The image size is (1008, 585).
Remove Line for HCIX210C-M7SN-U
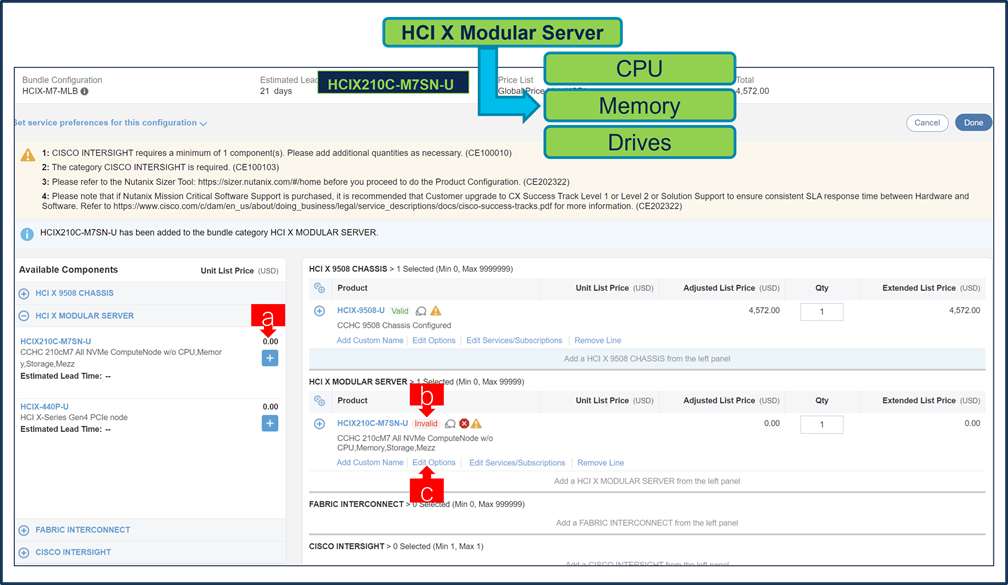click(600, 463)
